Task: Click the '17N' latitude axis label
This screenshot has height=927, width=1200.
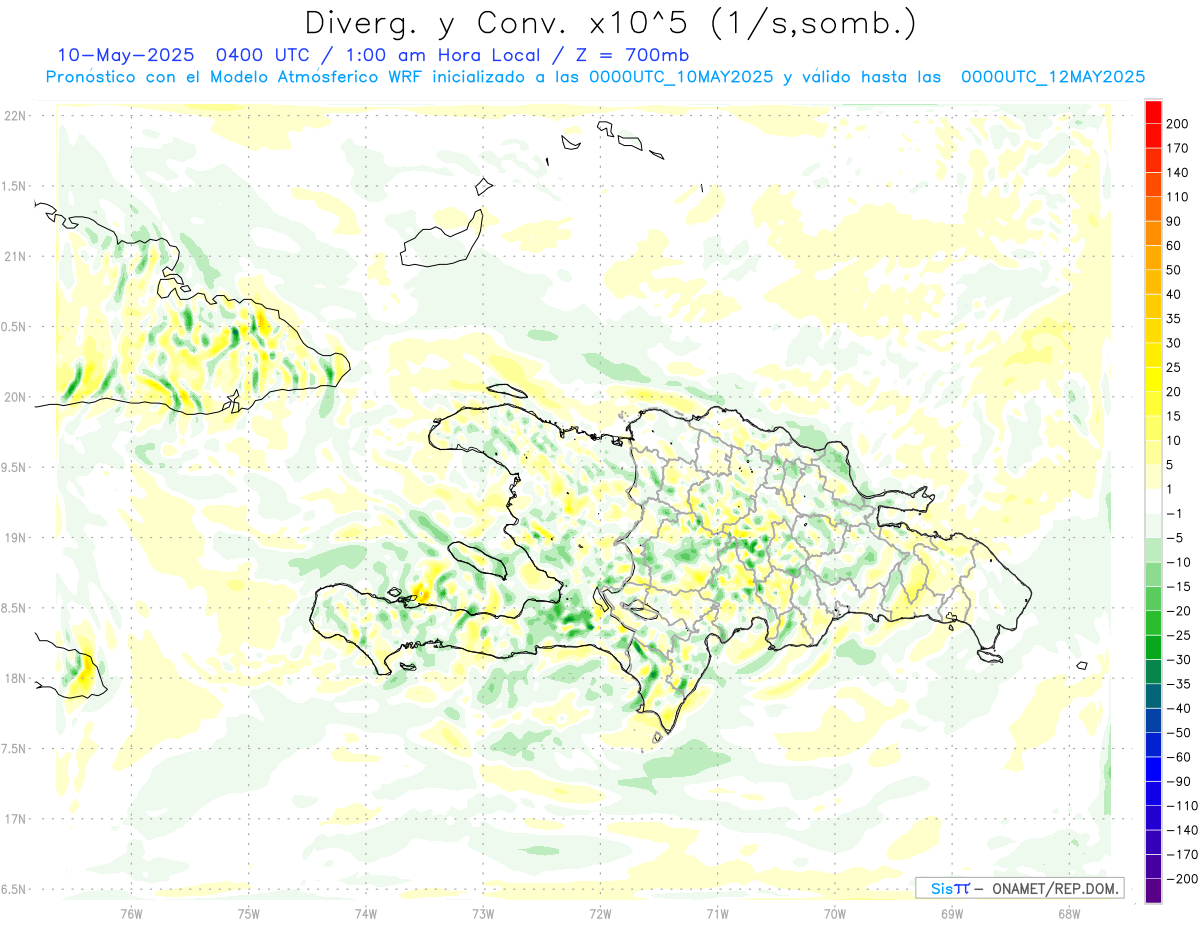Action: [x=14, y=819]
